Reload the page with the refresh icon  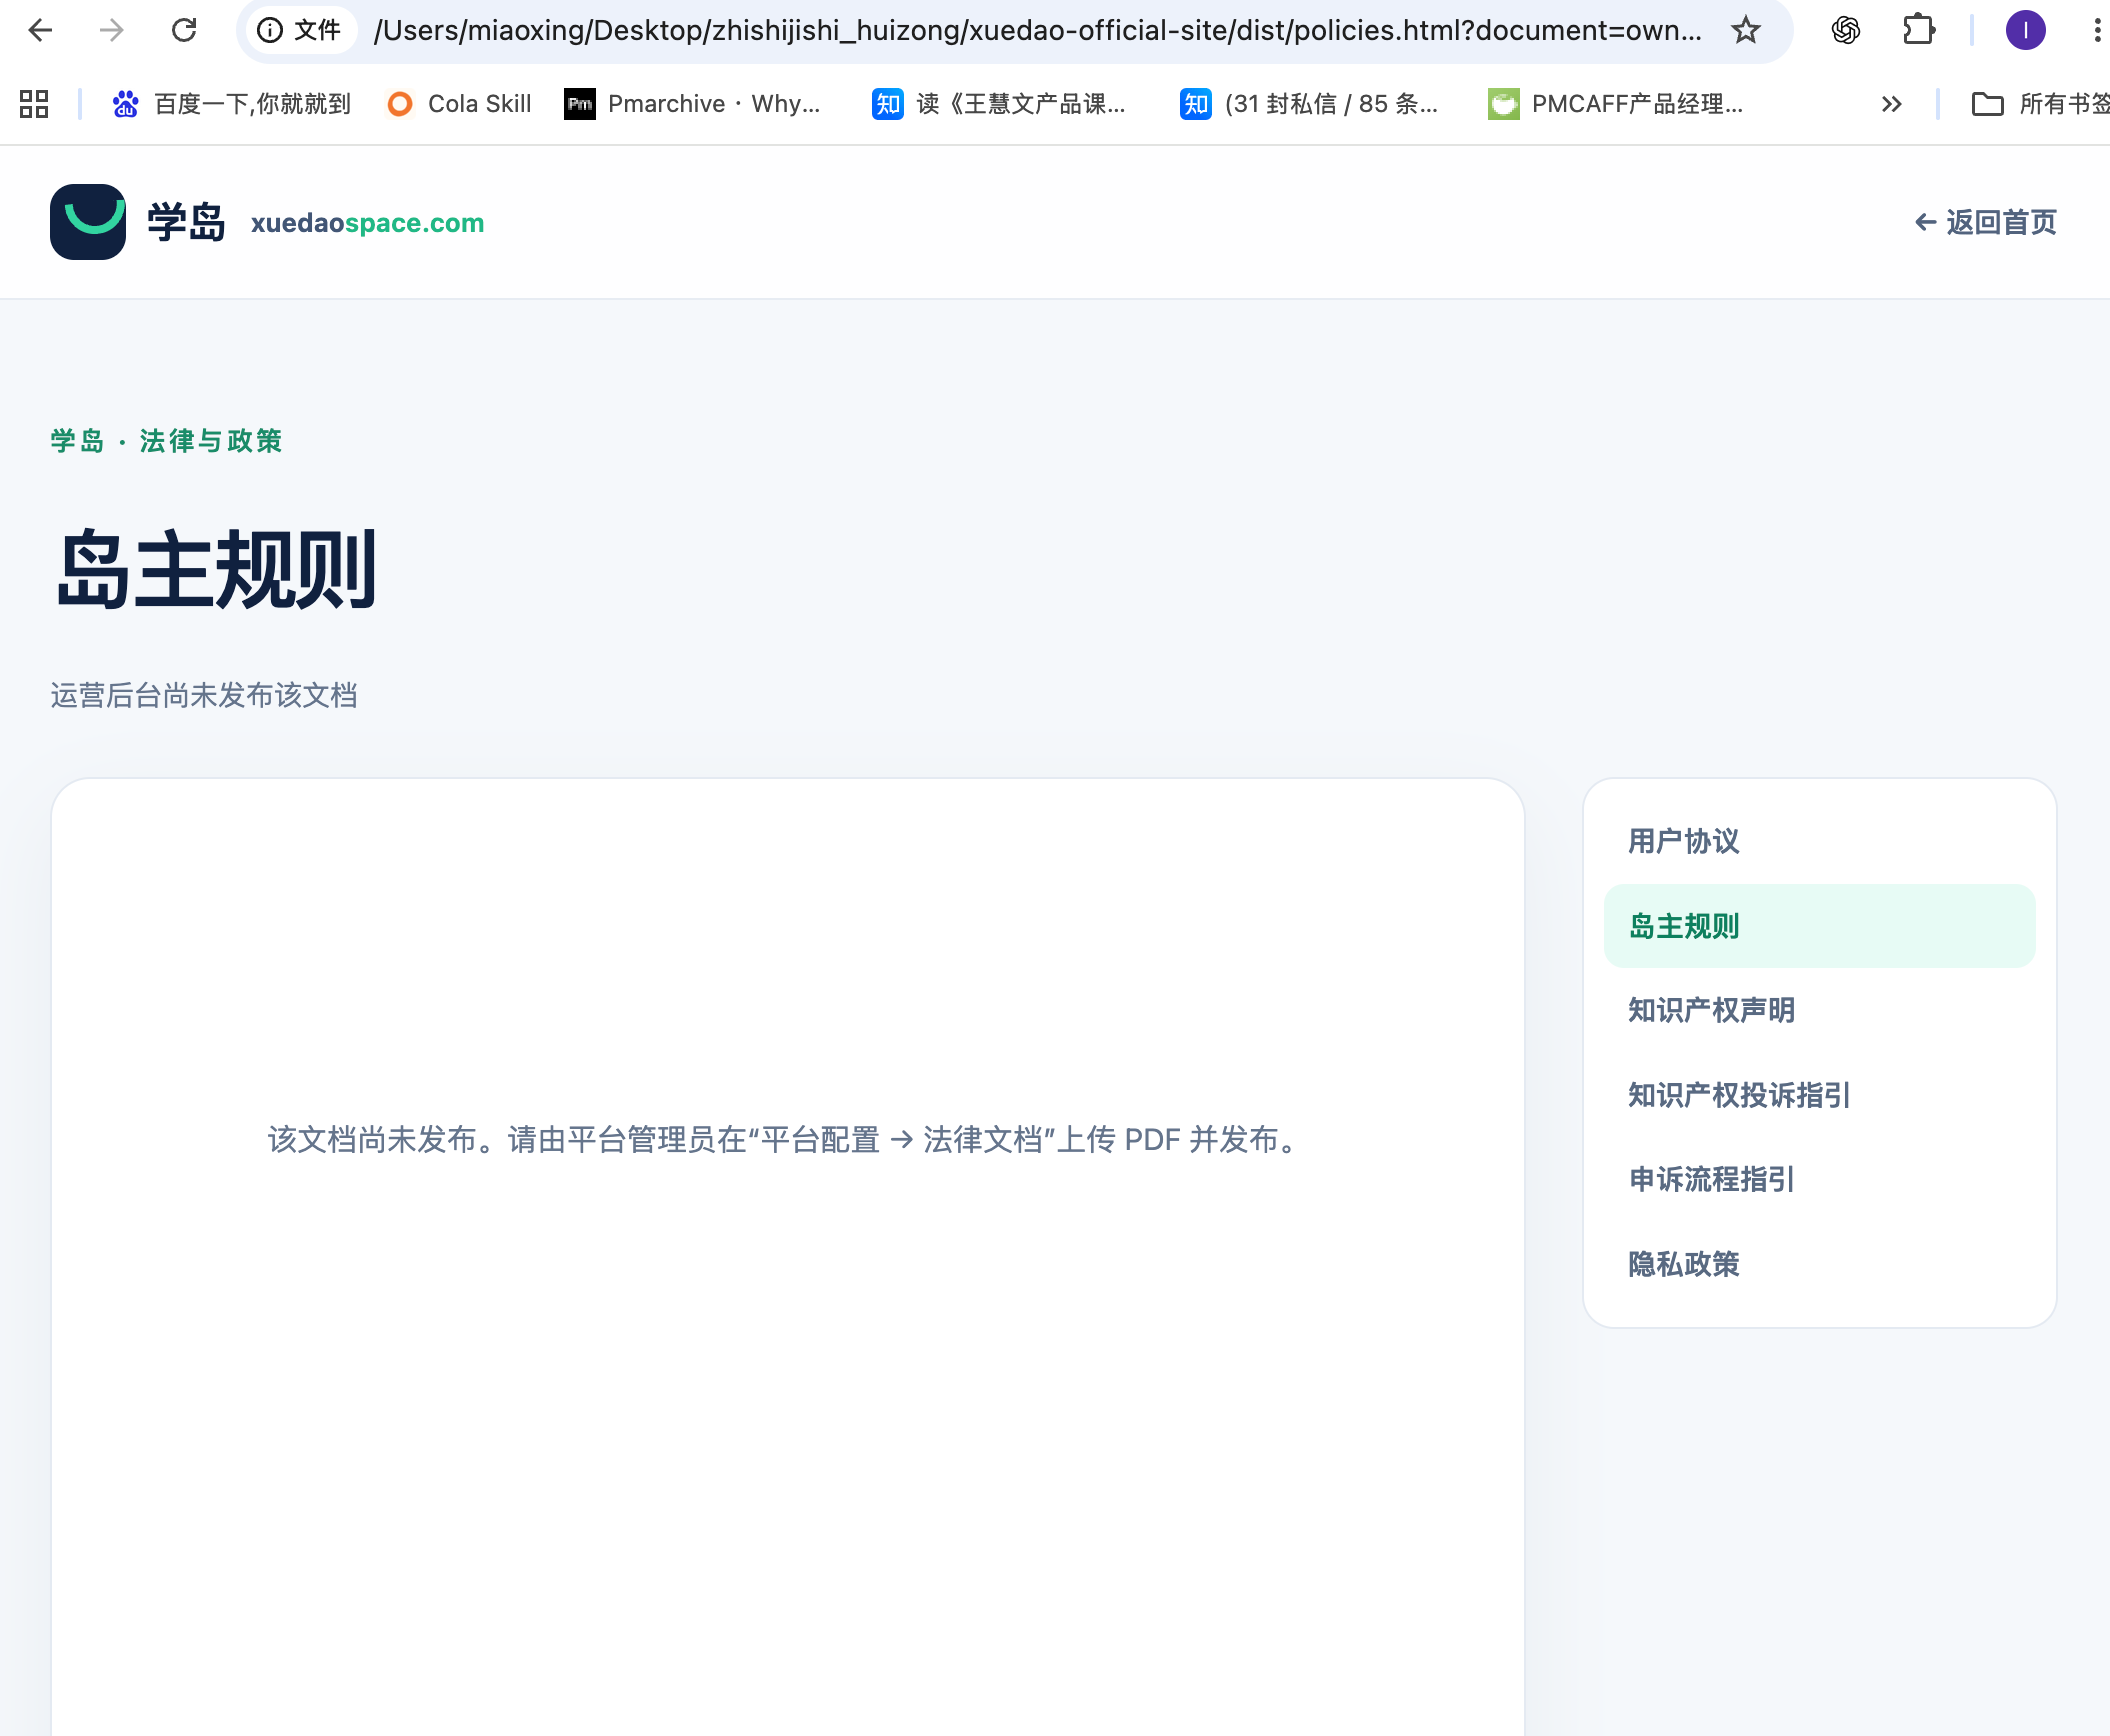point(184,30)
